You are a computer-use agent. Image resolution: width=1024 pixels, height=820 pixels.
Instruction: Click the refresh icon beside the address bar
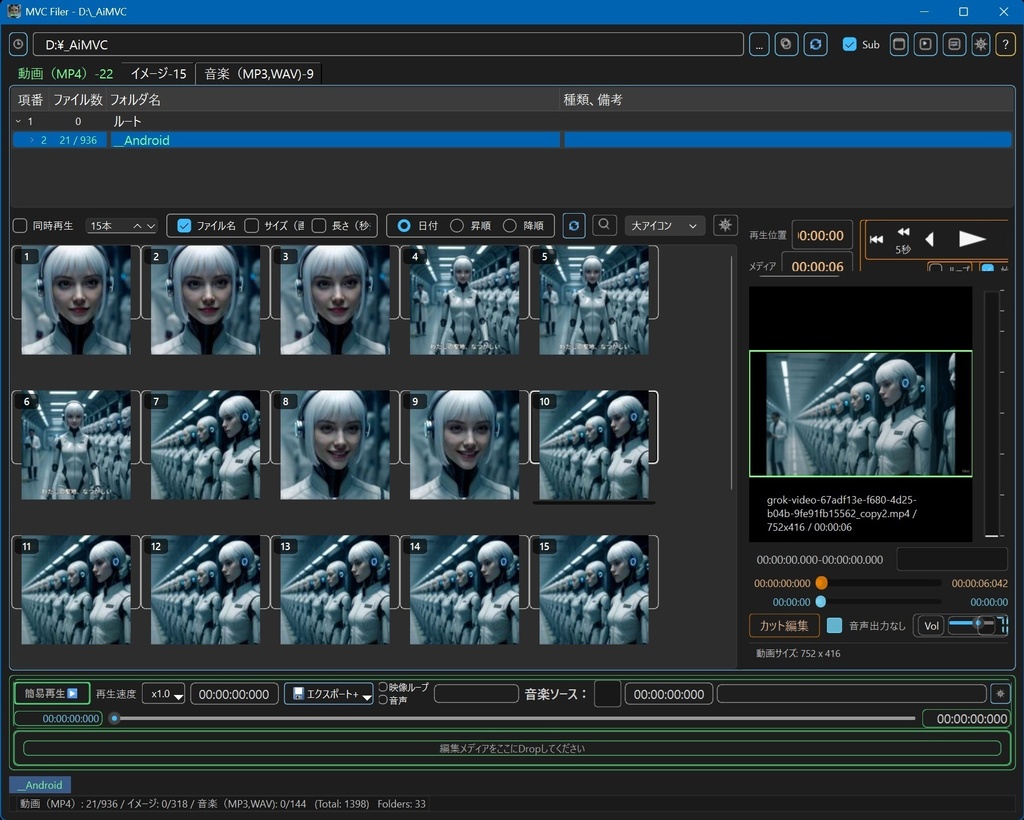[814, 44]
